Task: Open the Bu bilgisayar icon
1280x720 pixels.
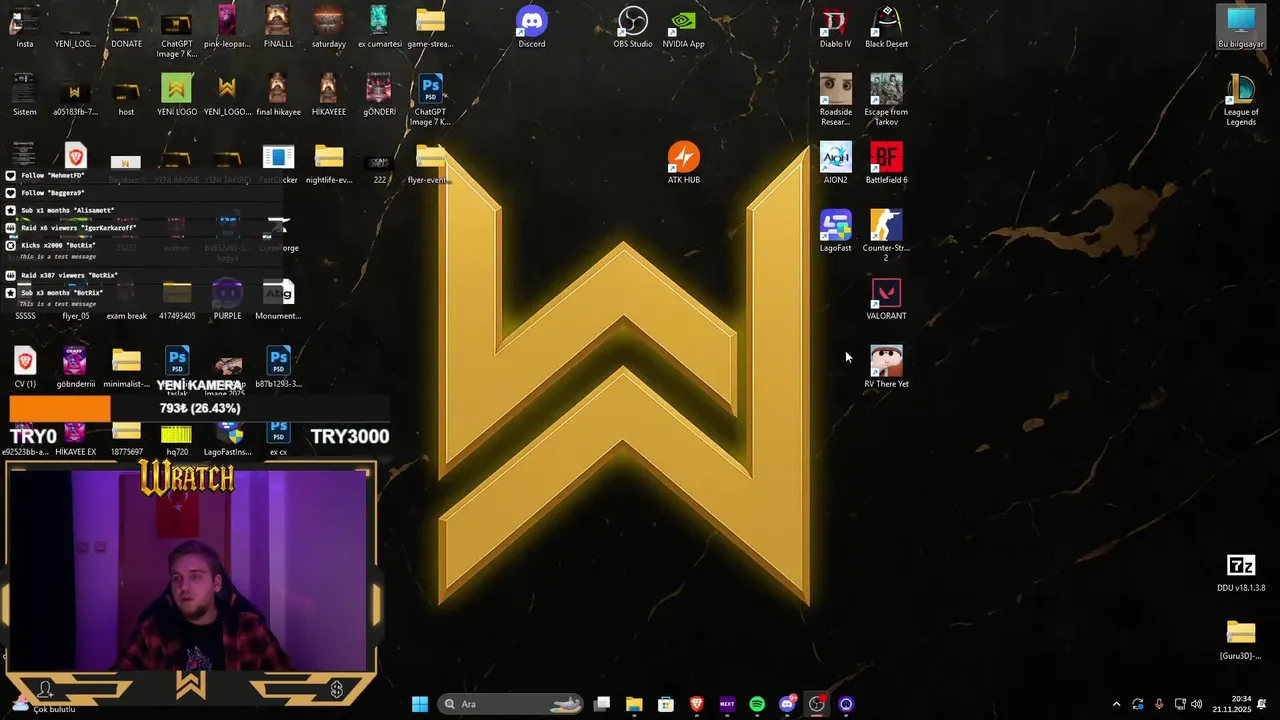Action: coord(1241,27)
